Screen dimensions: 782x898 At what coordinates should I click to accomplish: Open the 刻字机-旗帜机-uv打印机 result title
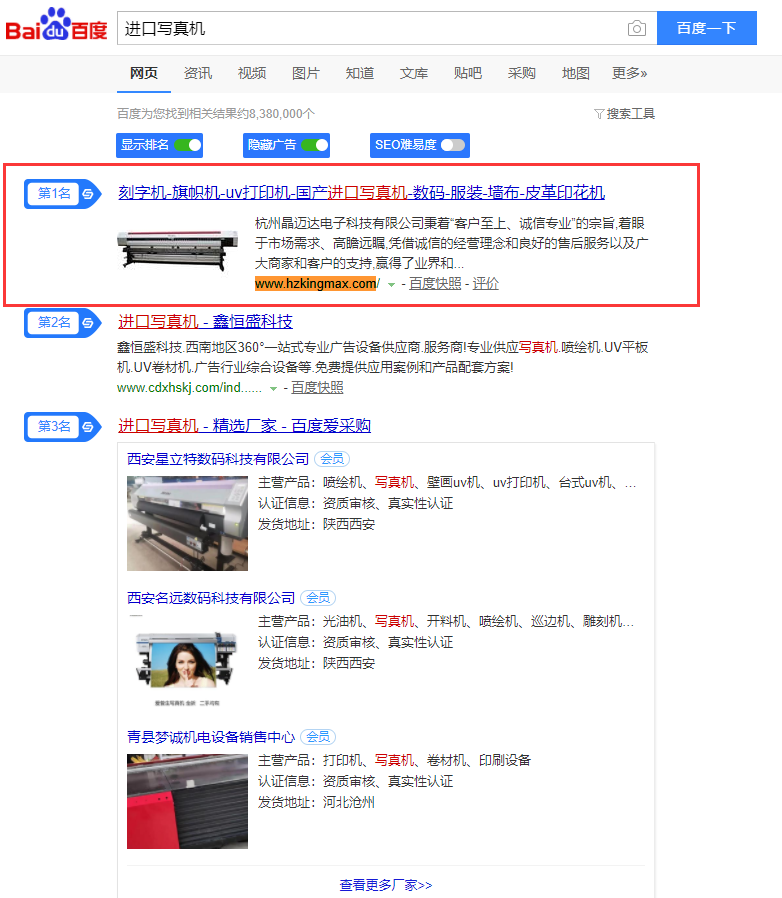tap(361, 192)
